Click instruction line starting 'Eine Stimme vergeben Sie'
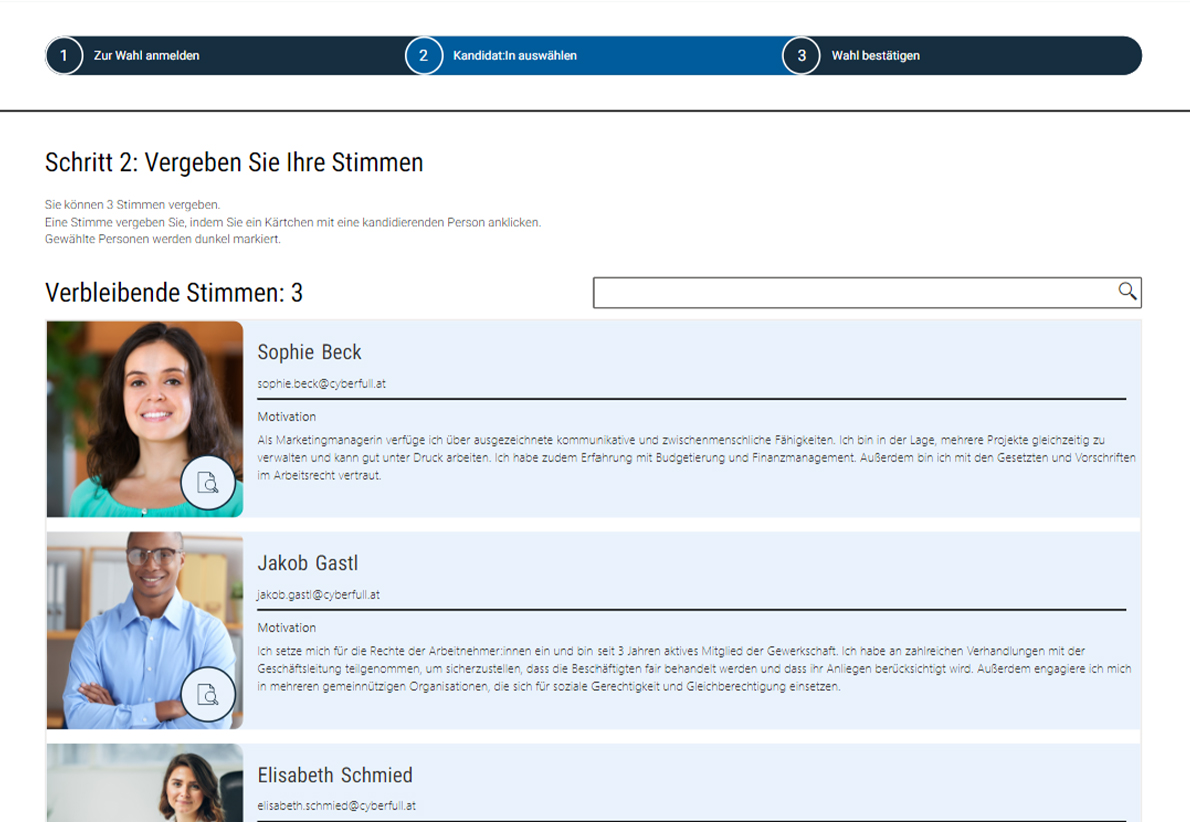The image size is (1190, 822). tap(292, 222)
